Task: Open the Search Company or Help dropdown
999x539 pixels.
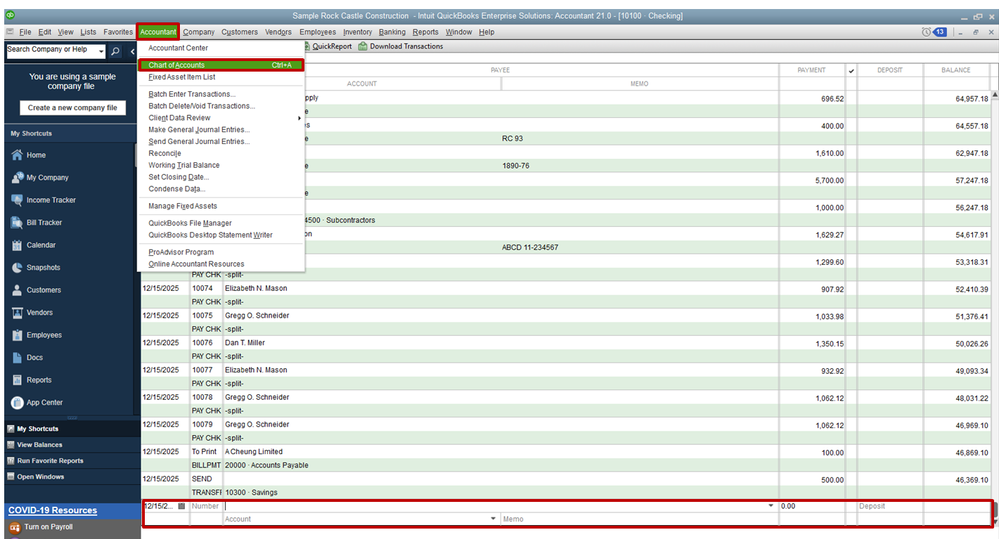Action: tap(101, 51)
